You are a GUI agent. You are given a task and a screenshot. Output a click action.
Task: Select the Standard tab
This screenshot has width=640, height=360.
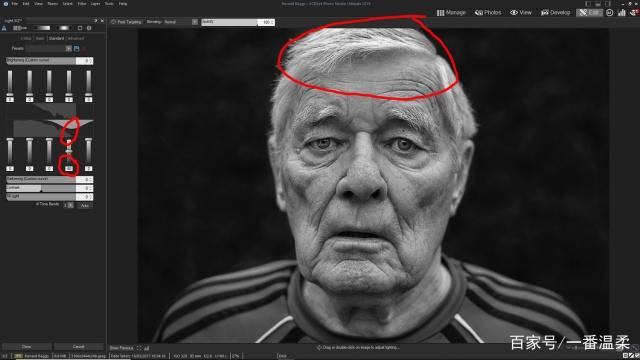[x=56, y=38]
